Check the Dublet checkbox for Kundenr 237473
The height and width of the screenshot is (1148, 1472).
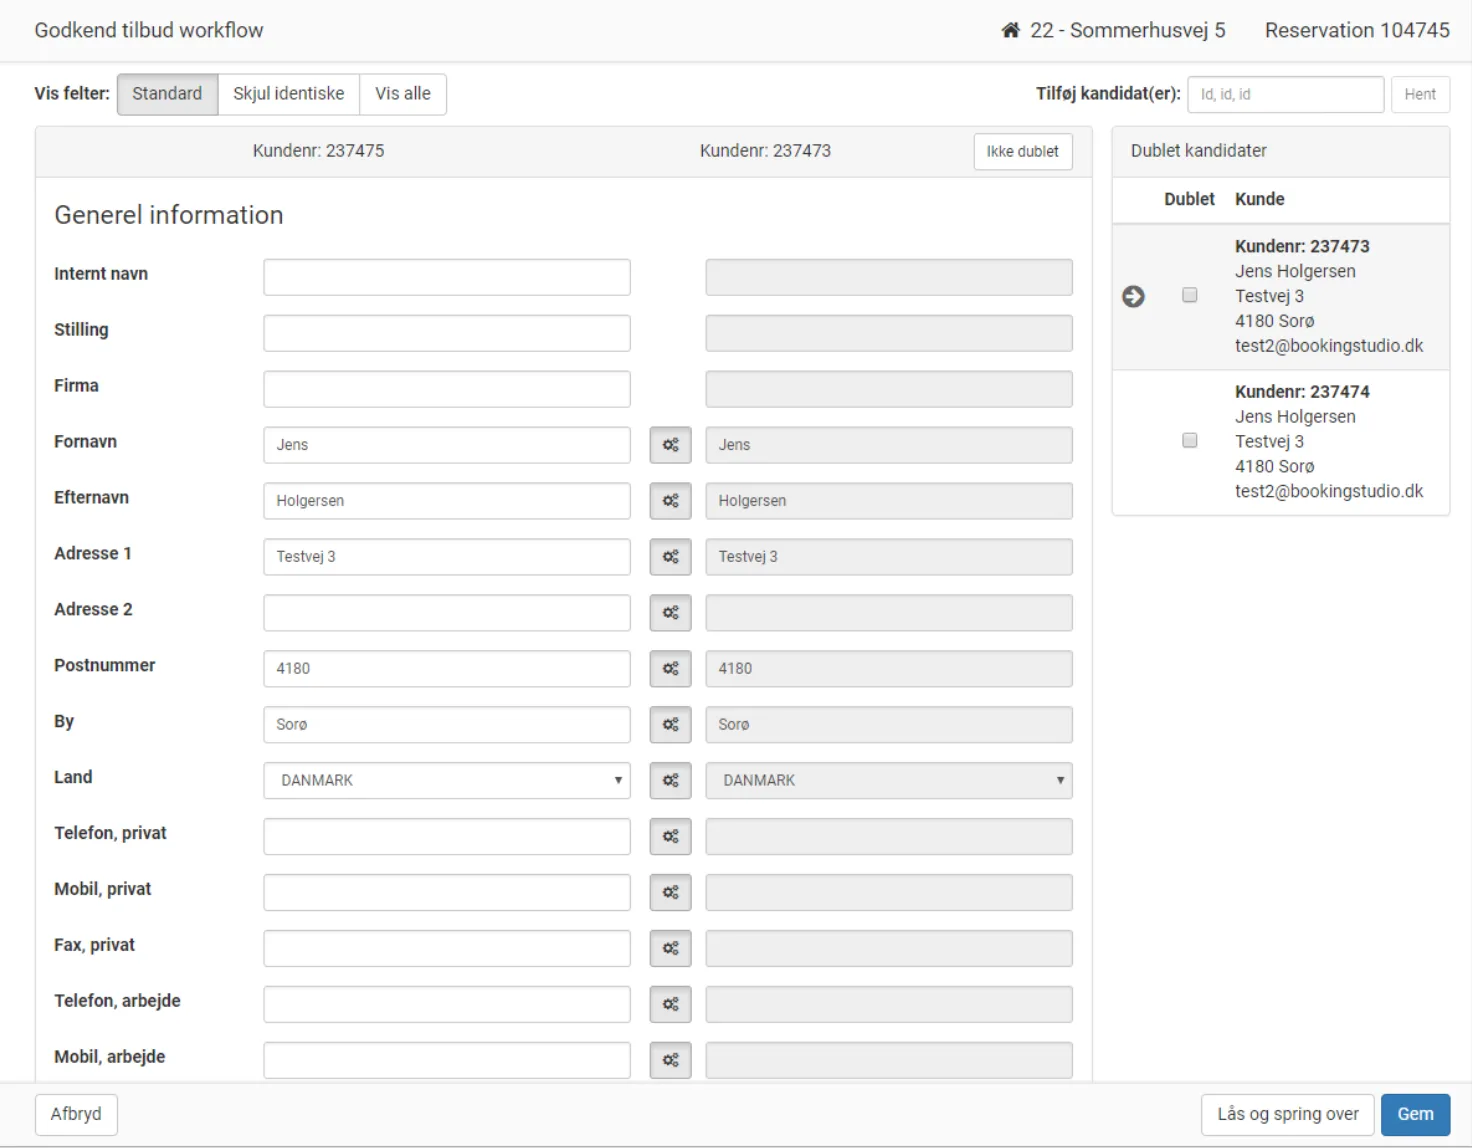click(1189, 295)
